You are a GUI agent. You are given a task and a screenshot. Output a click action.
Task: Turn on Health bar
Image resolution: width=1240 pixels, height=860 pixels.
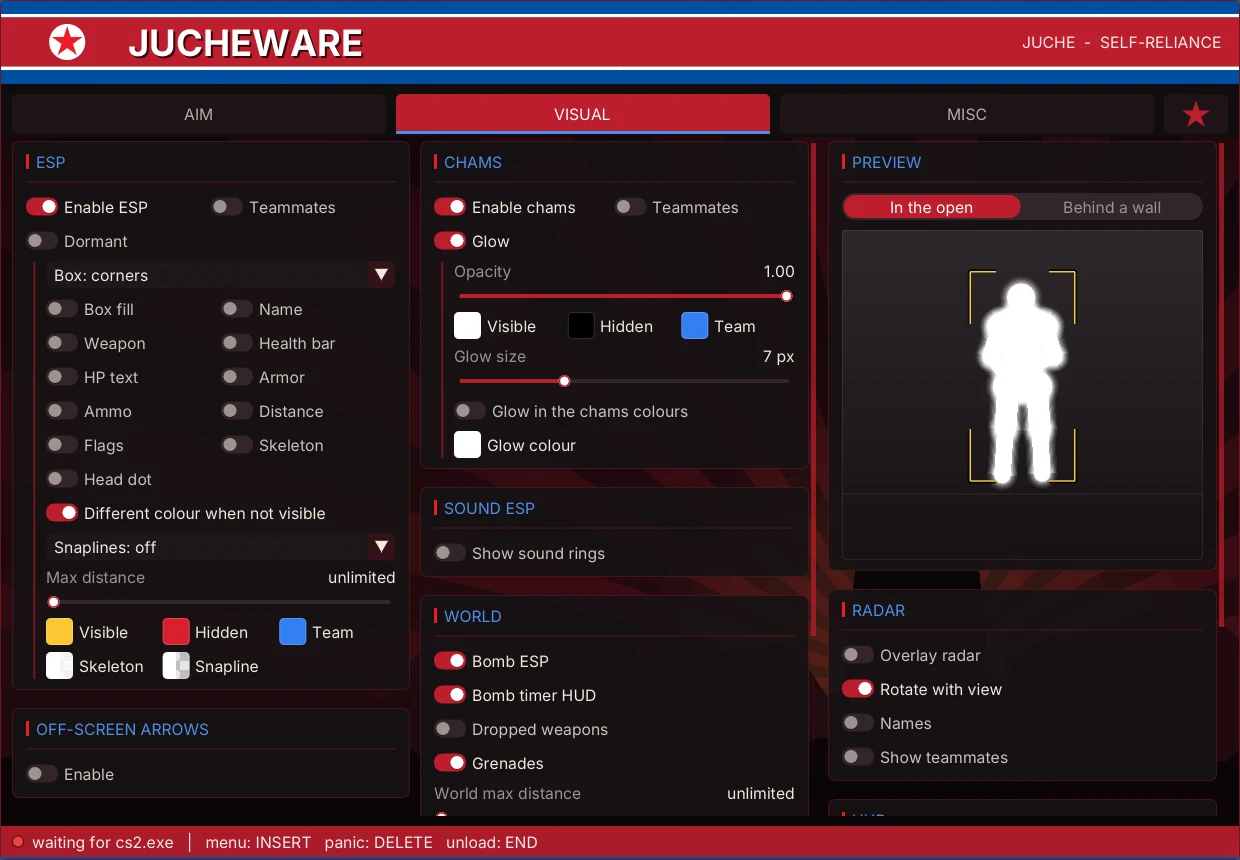(237, 343)
